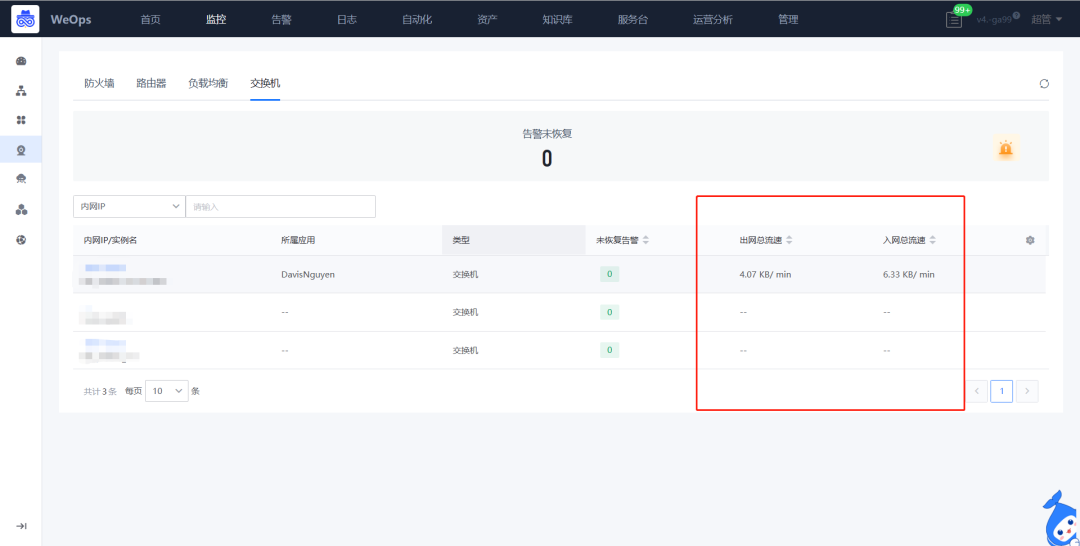The width and height of the screenshot is (1080, 546).
Task: Open the switch link in the DavisNguyen row
Action: 105,267
